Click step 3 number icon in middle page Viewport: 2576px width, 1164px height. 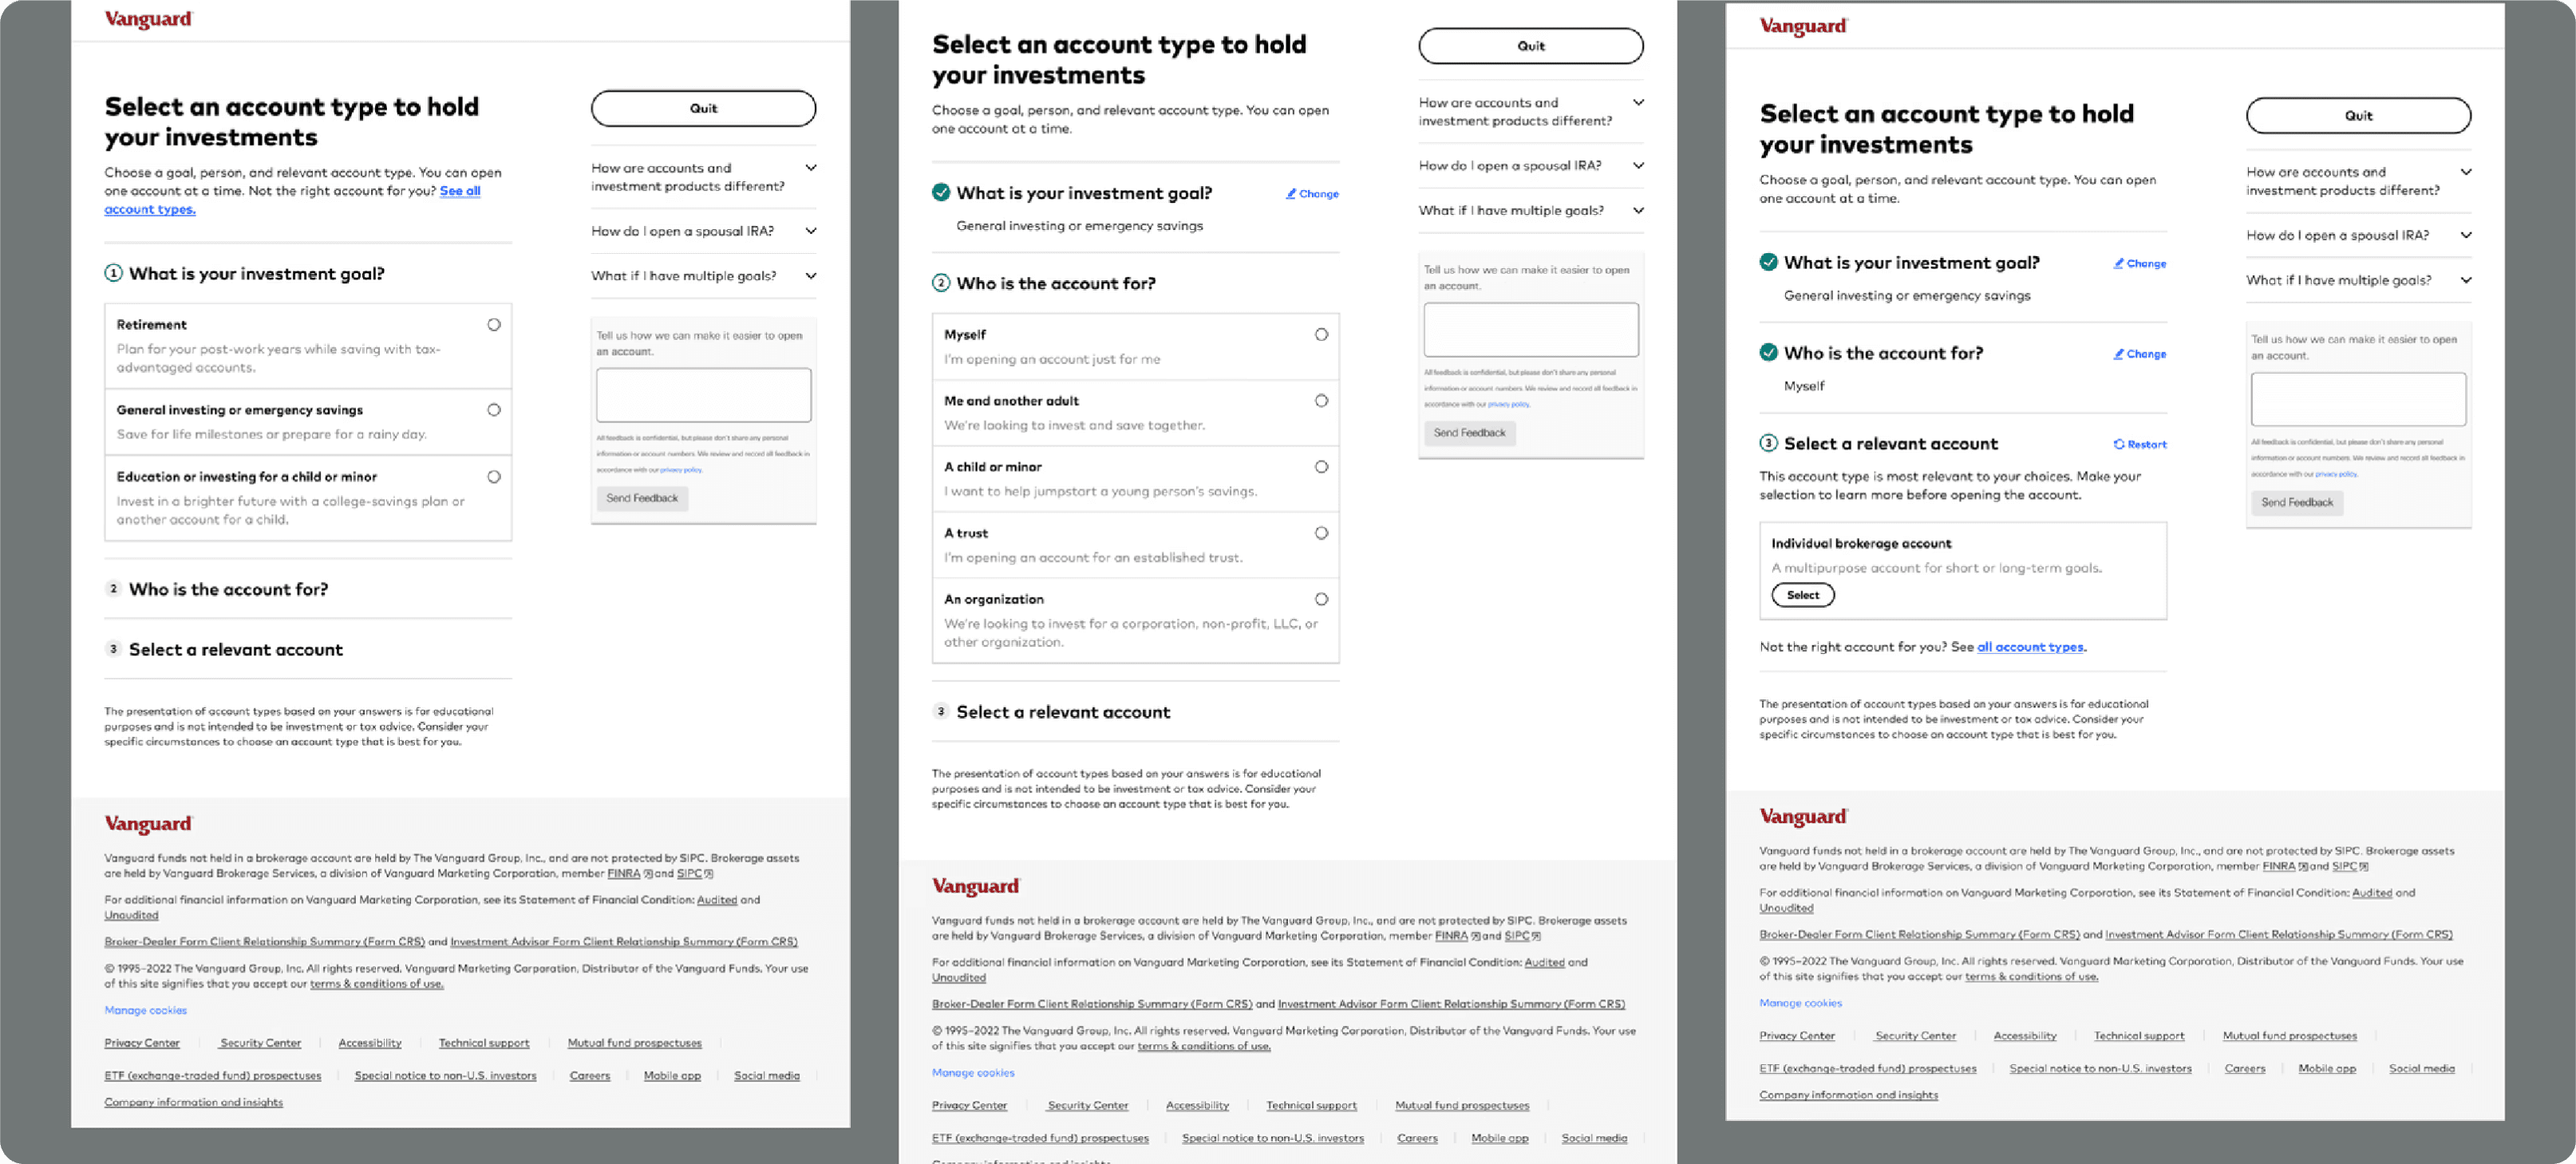[x=940, y=712]
